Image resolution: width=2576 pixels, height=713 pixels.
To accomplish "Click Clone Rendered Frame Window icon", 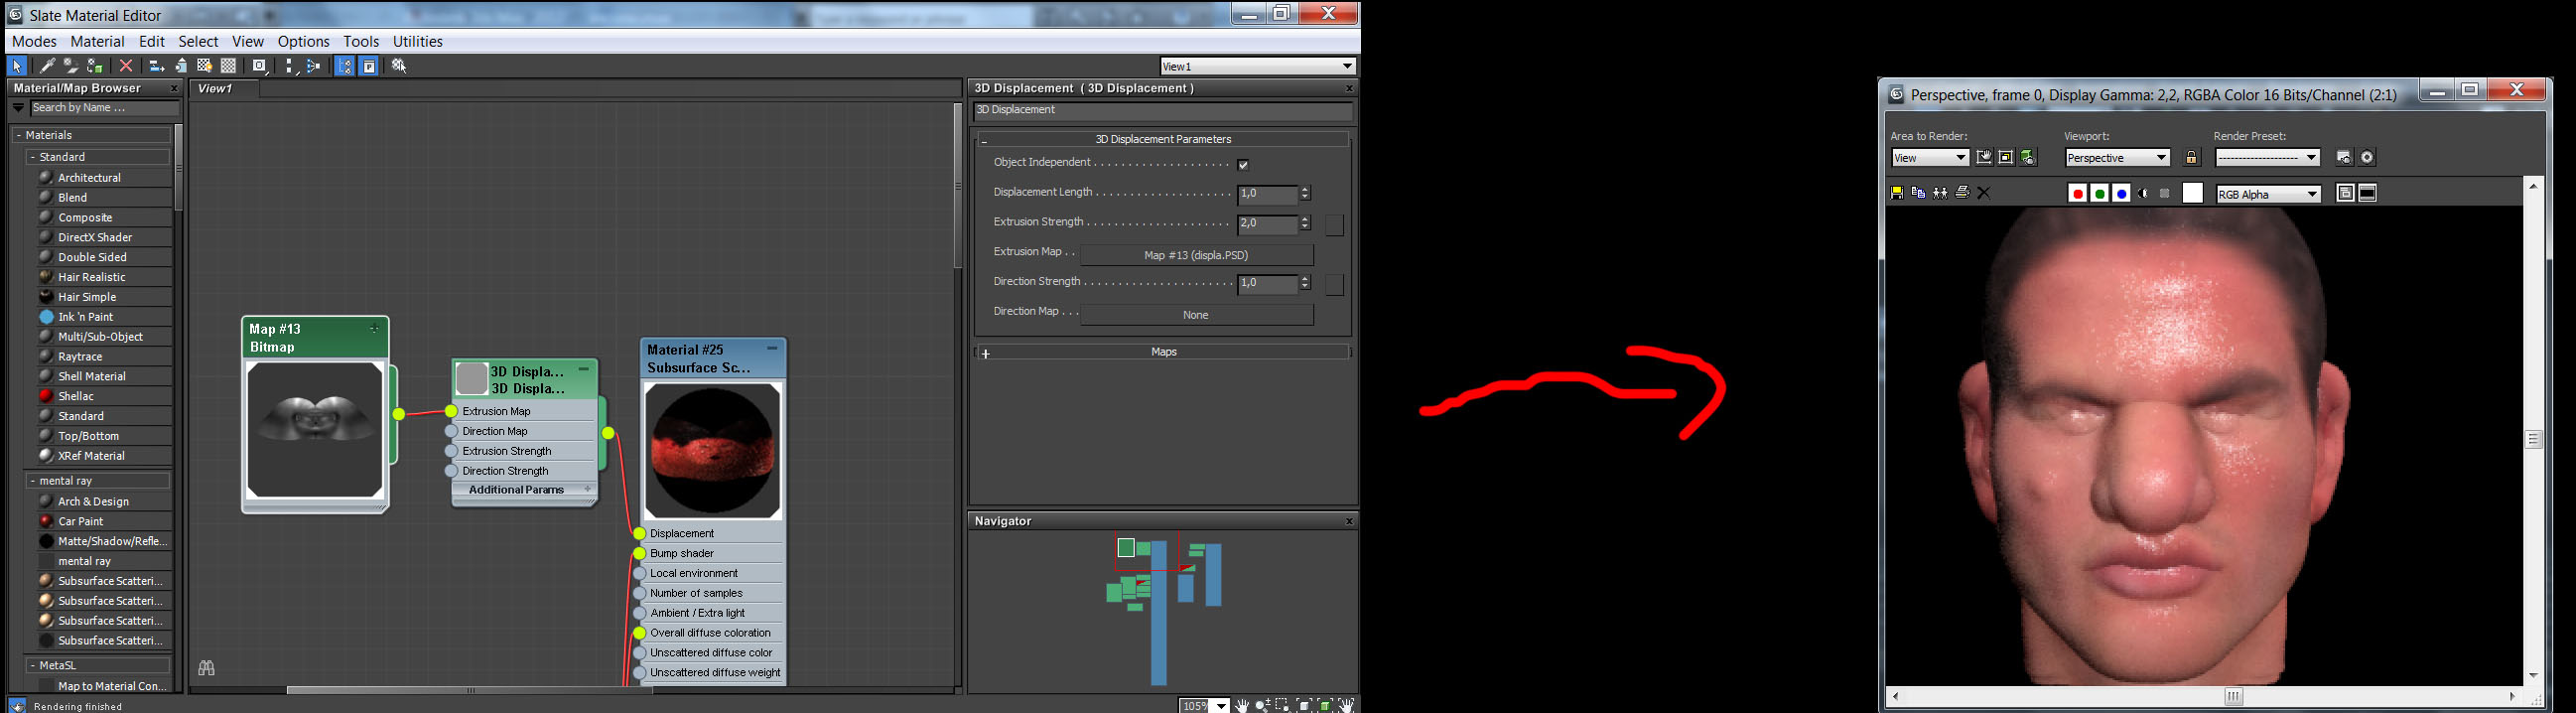I will 1940,193.
